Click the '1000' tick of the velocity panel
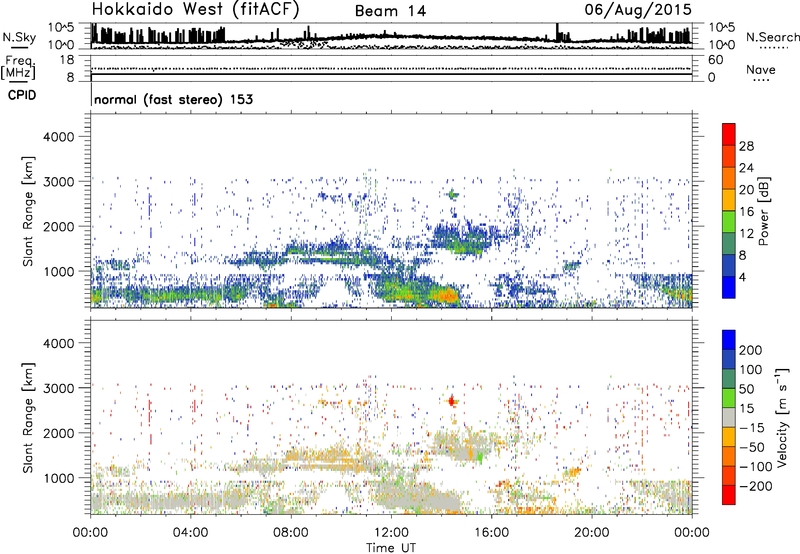800x554 pixels. (x=59, y=478)
